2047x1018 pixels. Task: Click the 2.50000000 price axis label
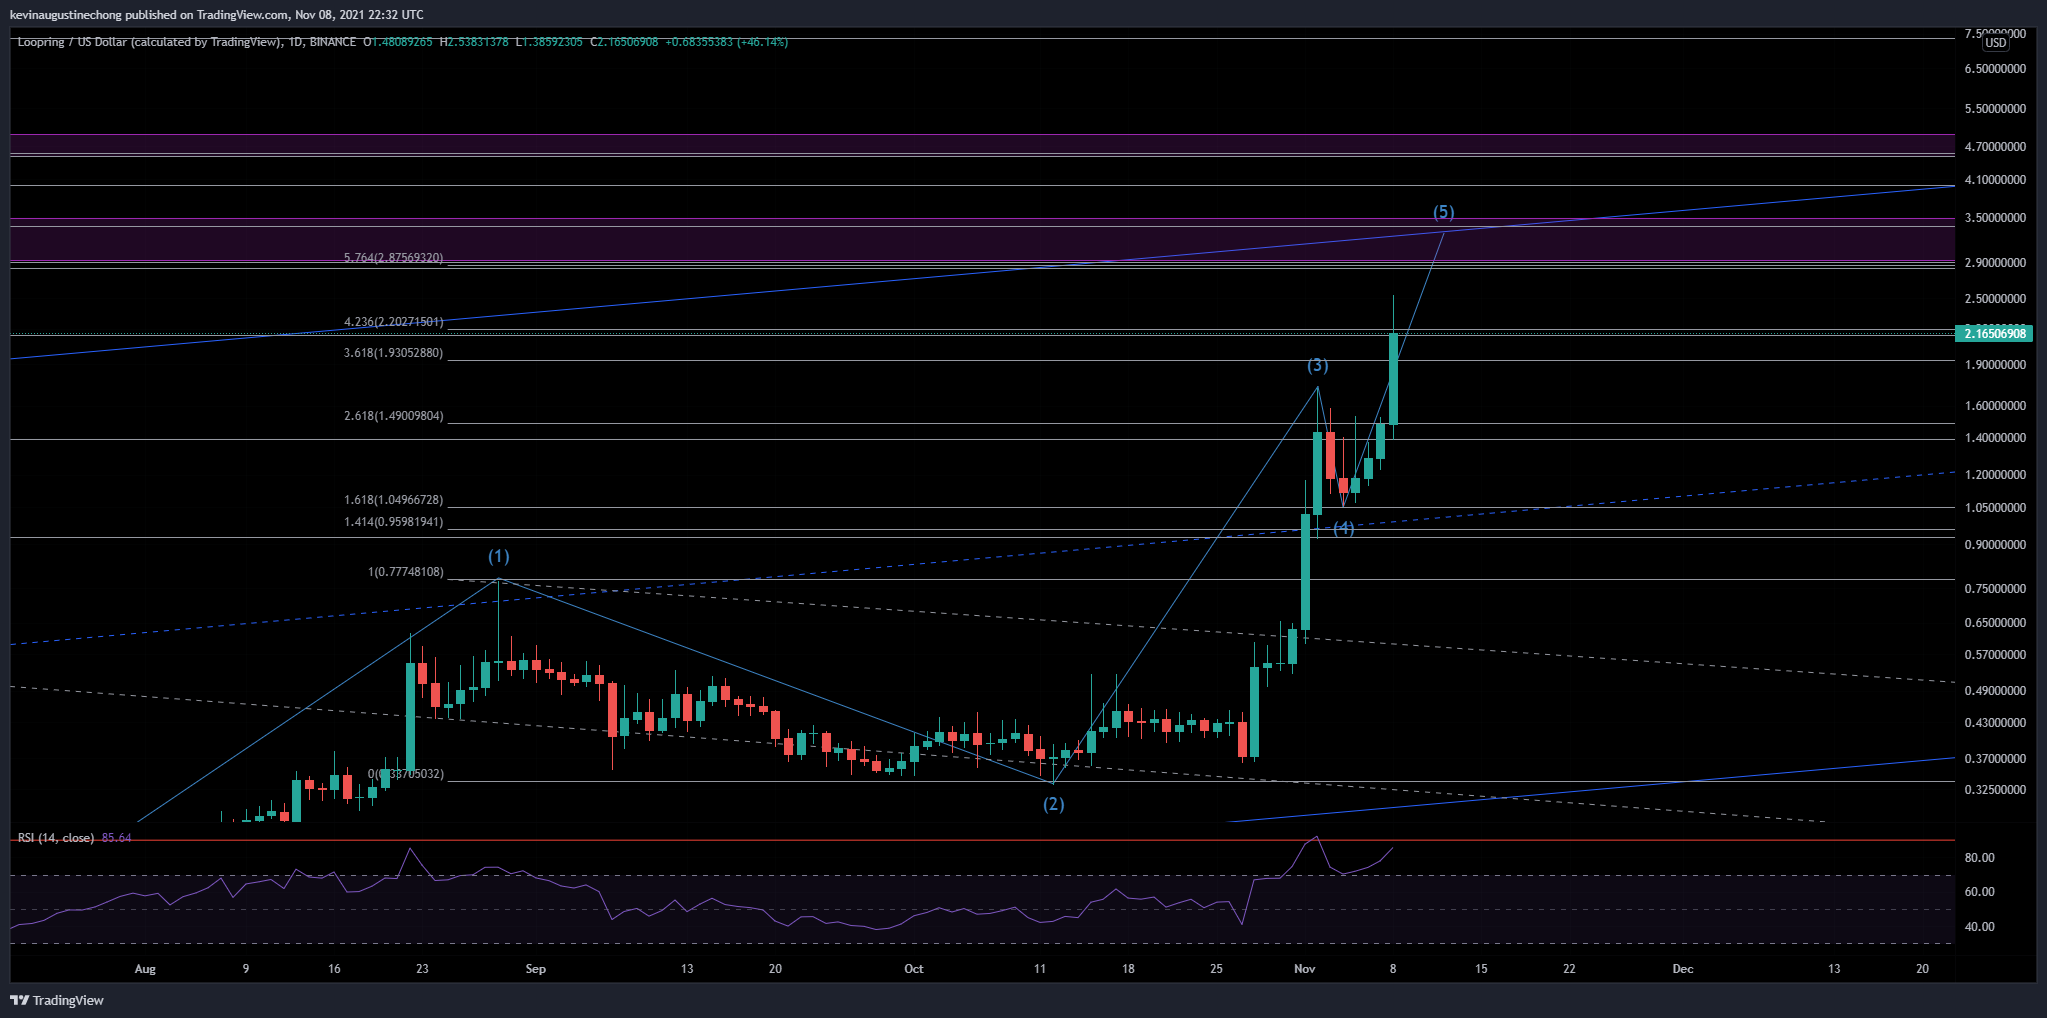coord(1995,299)
